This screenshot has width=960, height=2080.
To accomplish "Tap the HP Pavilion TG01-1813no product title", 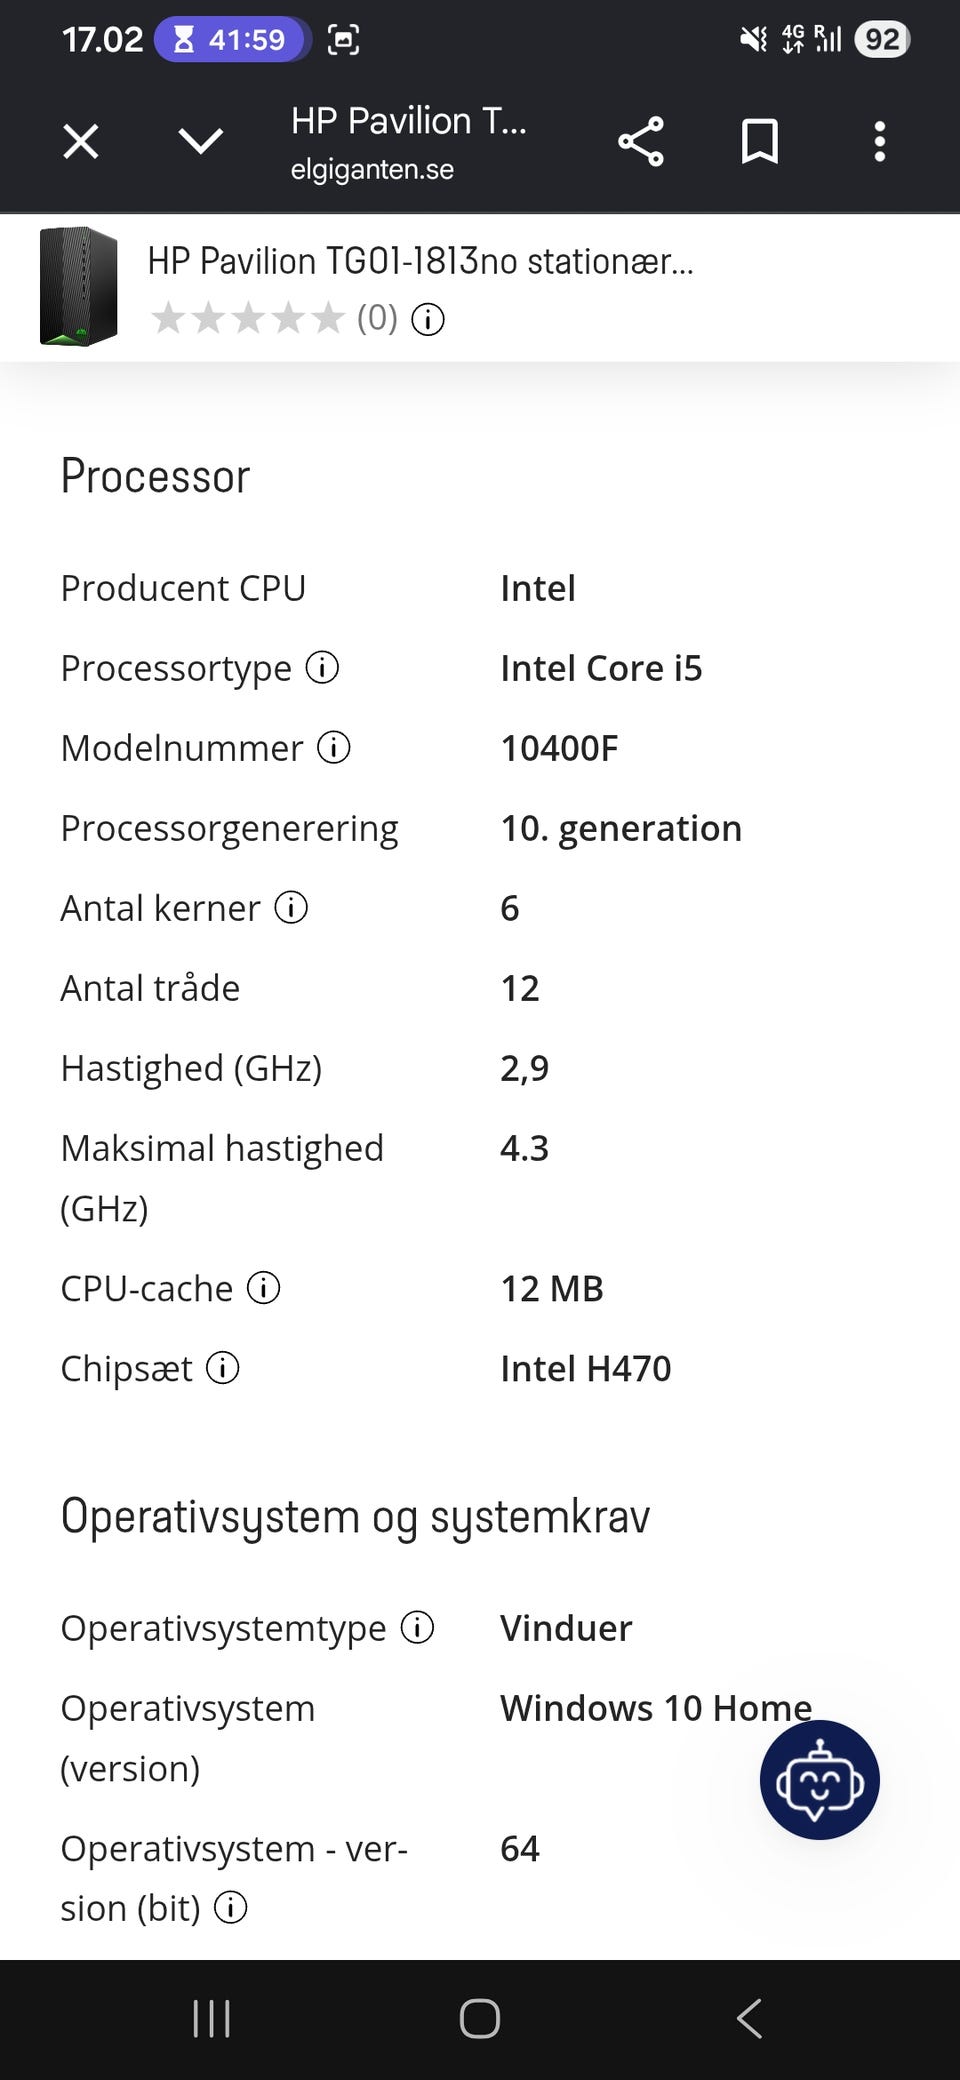I will tap(420, 261).
